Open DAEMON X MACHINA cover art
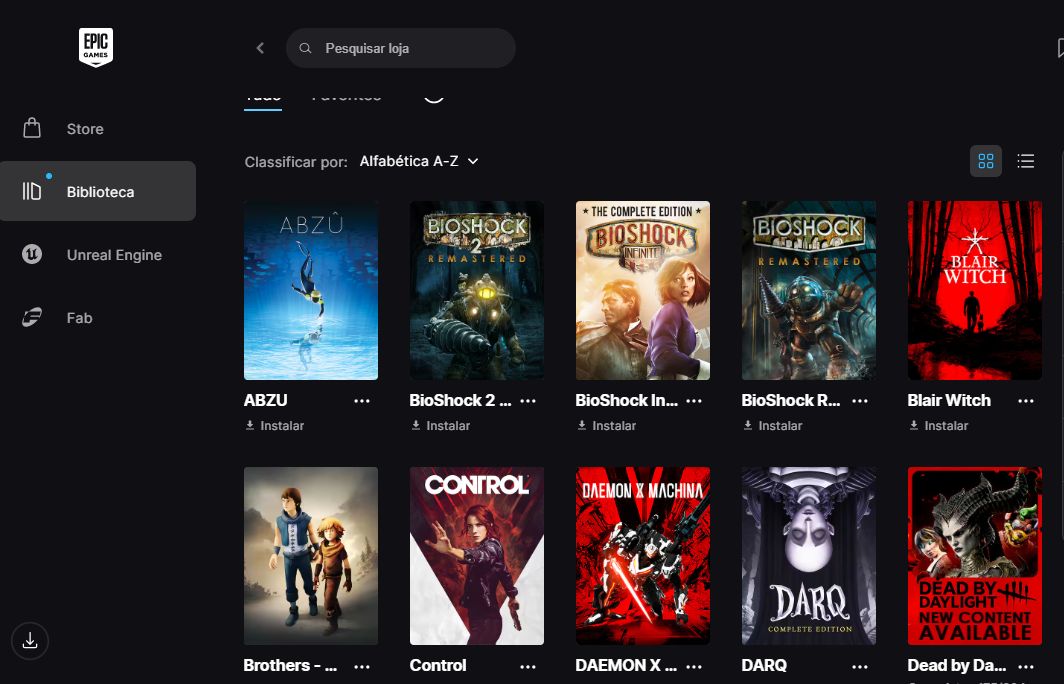This screenshot has height=684, width=1064. click(x=643, y=556)
